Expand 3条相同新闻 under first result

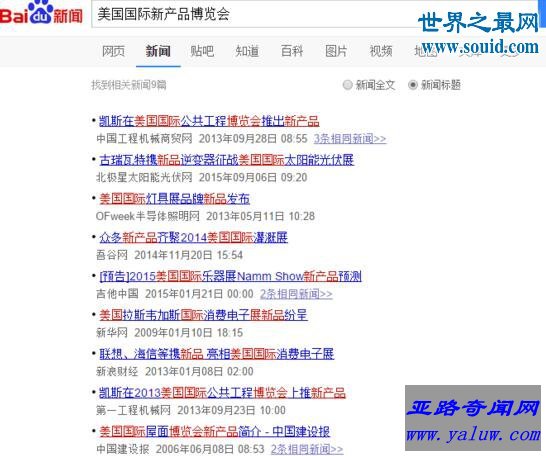pyautogui.click(x=350, y=139)
